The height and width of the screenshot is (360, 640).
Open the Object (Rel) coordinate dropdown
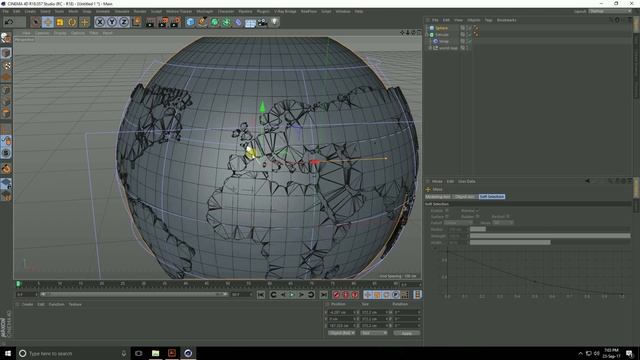tap(341, 333)
